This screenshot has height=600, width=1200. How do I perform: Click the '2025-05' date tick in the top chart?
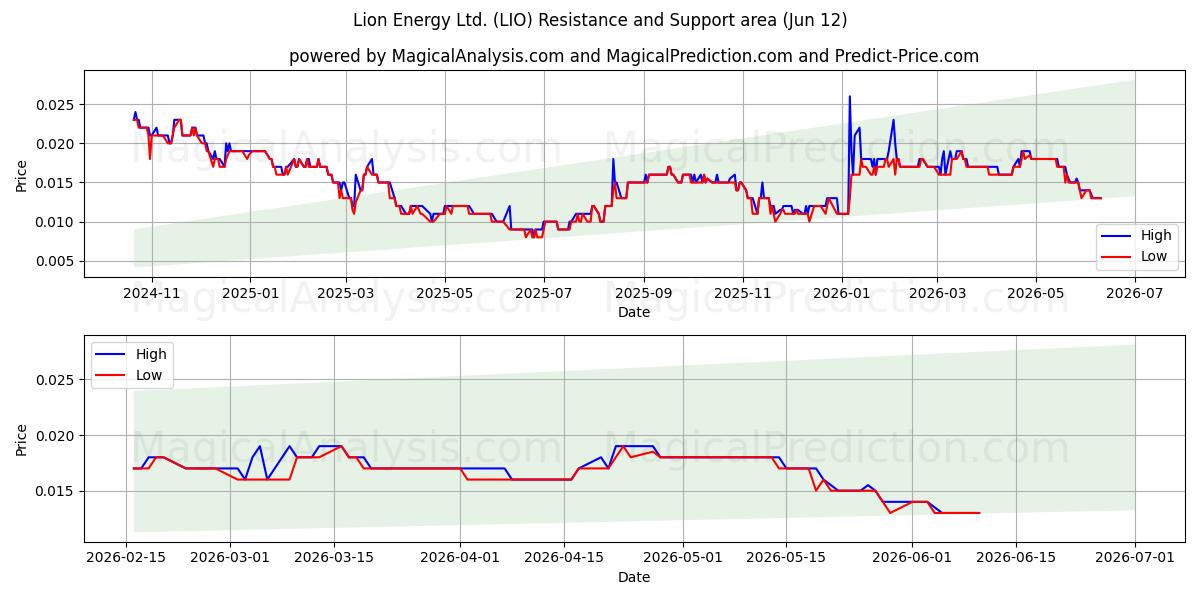(444, 293)
